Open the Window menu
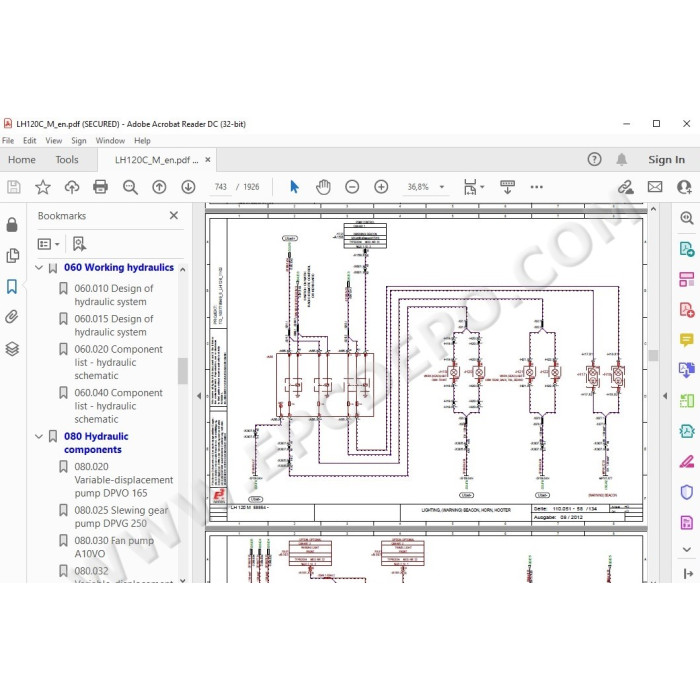700x700 pixels. [x=110, y=141]
